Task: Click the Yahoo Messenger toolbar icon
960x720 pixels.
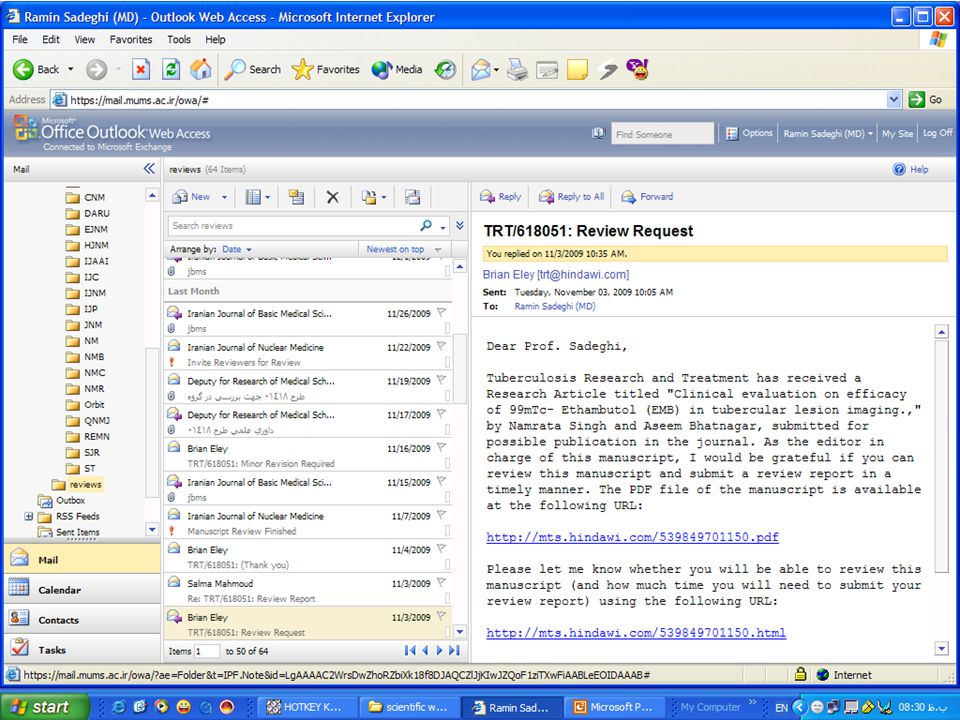Action: click(x=637, y=69)
